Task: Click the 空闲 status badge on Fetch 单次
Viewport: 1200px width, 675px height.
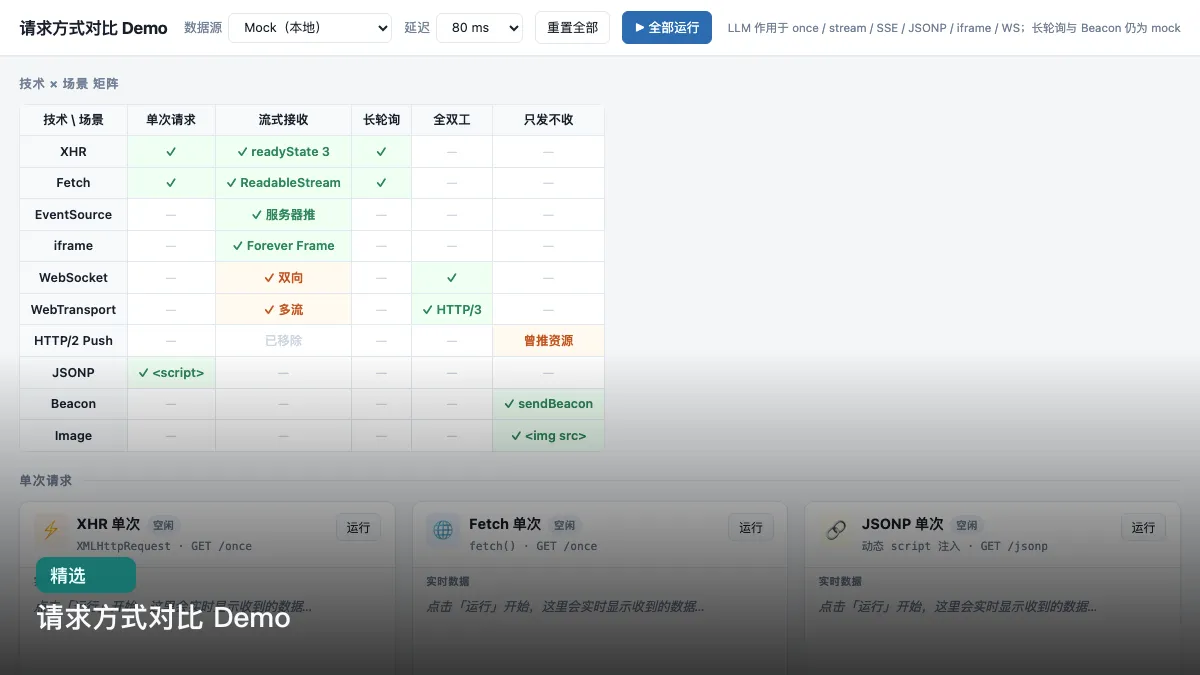Action: 565,525
